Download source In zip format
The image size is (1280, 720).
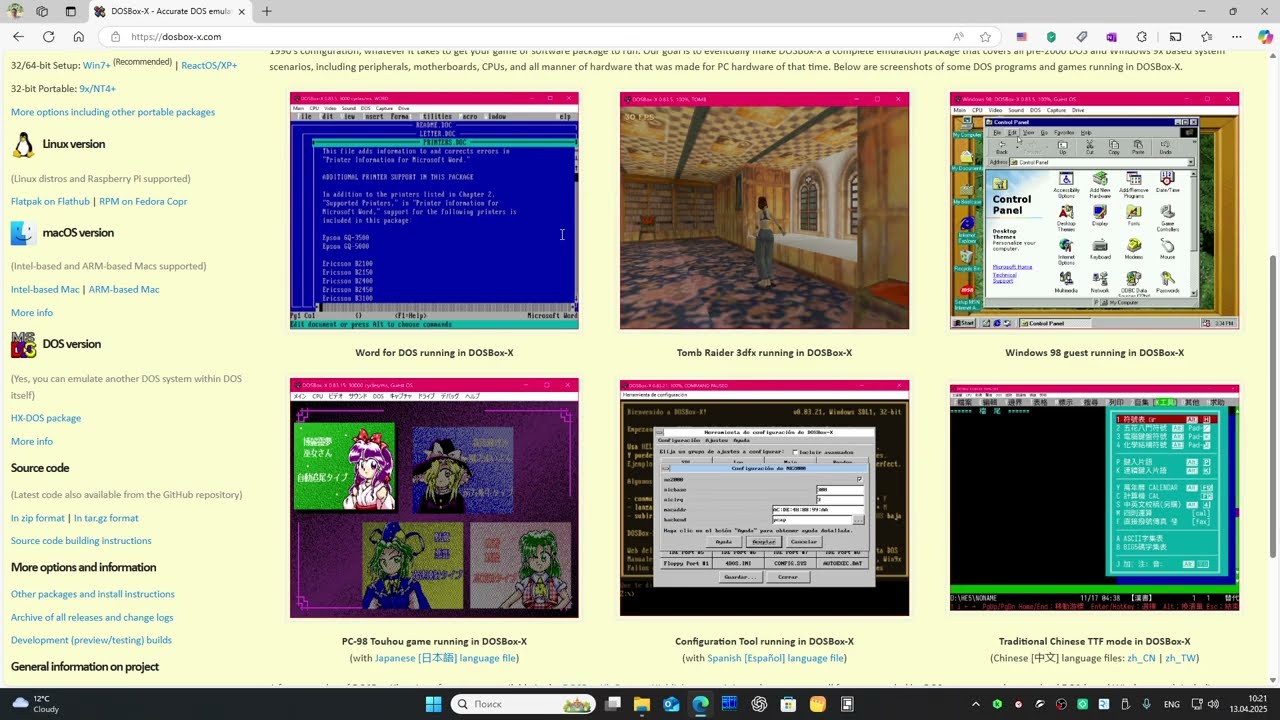(x=38, y=518)
